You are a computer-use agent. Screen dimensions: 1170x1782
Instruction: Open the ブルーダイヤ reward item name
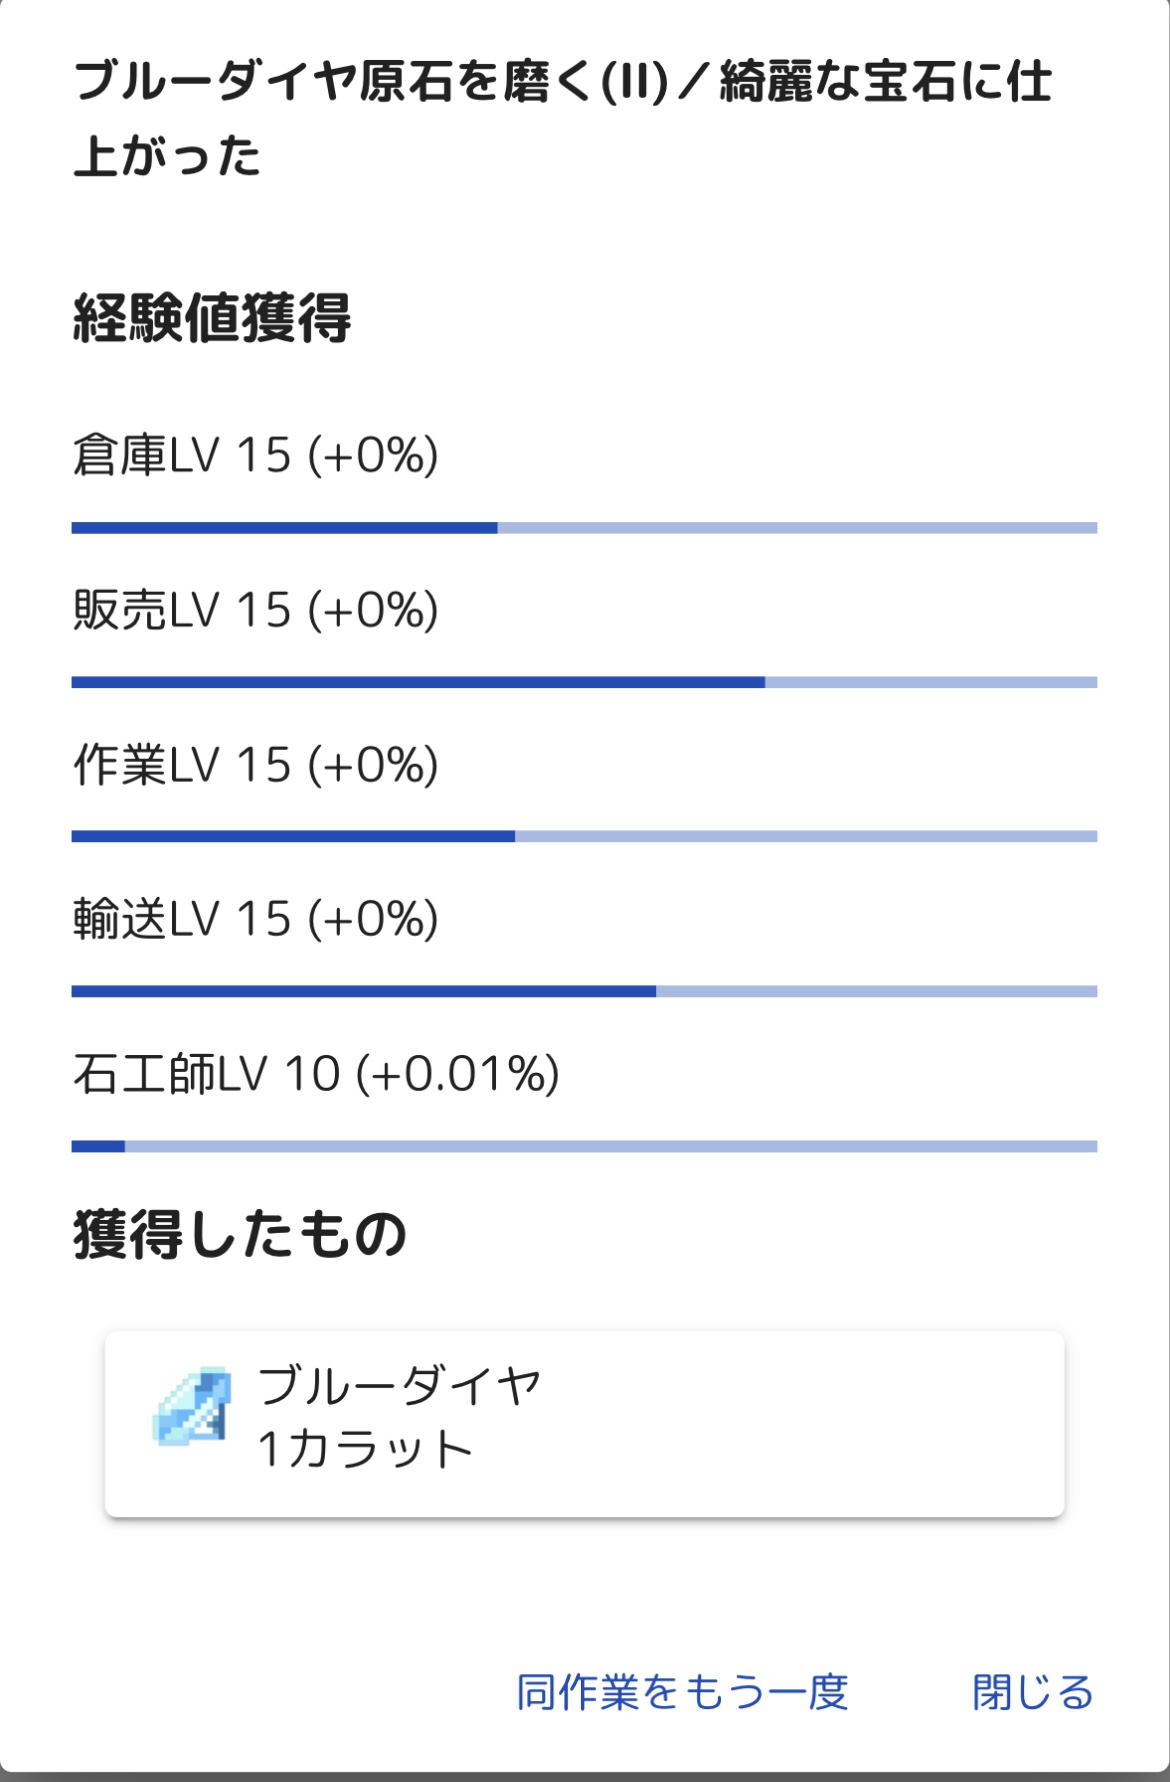[398, 1386]
